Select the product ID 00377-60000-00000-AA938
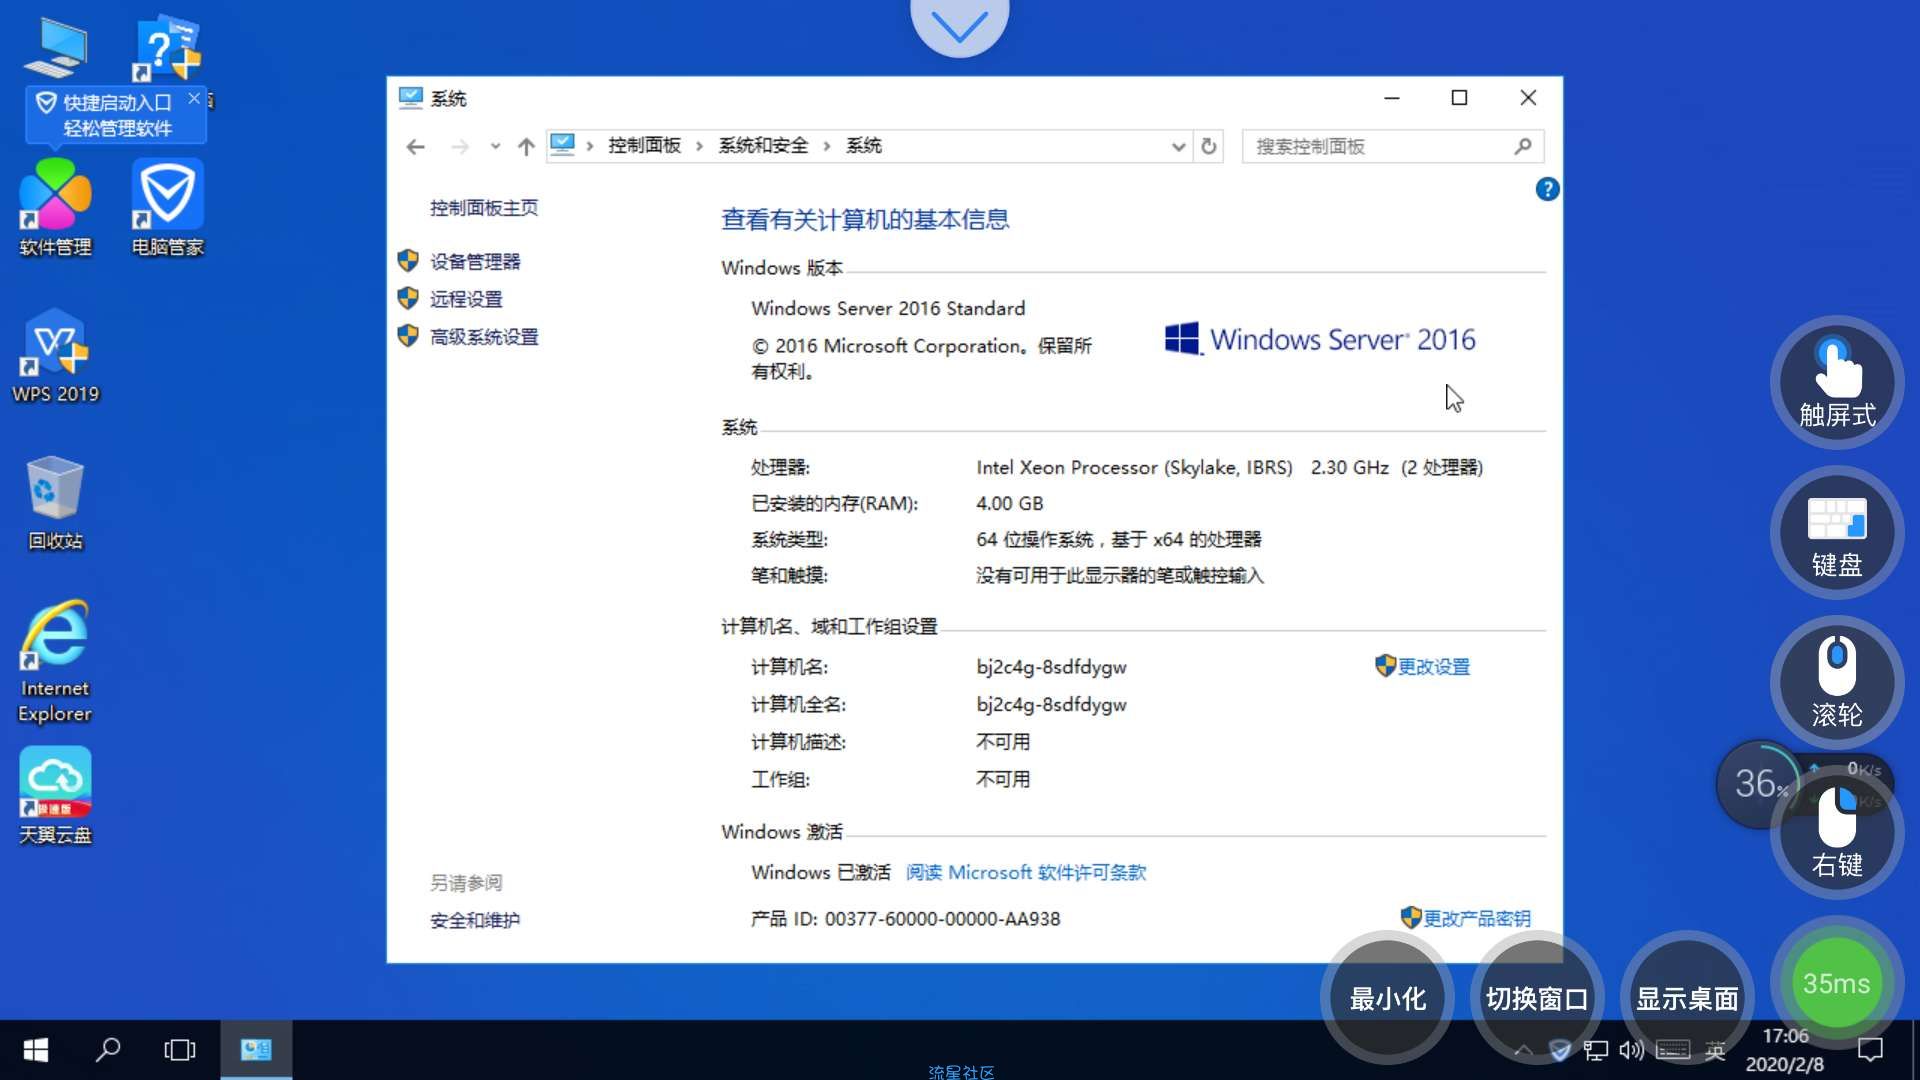 942,919
